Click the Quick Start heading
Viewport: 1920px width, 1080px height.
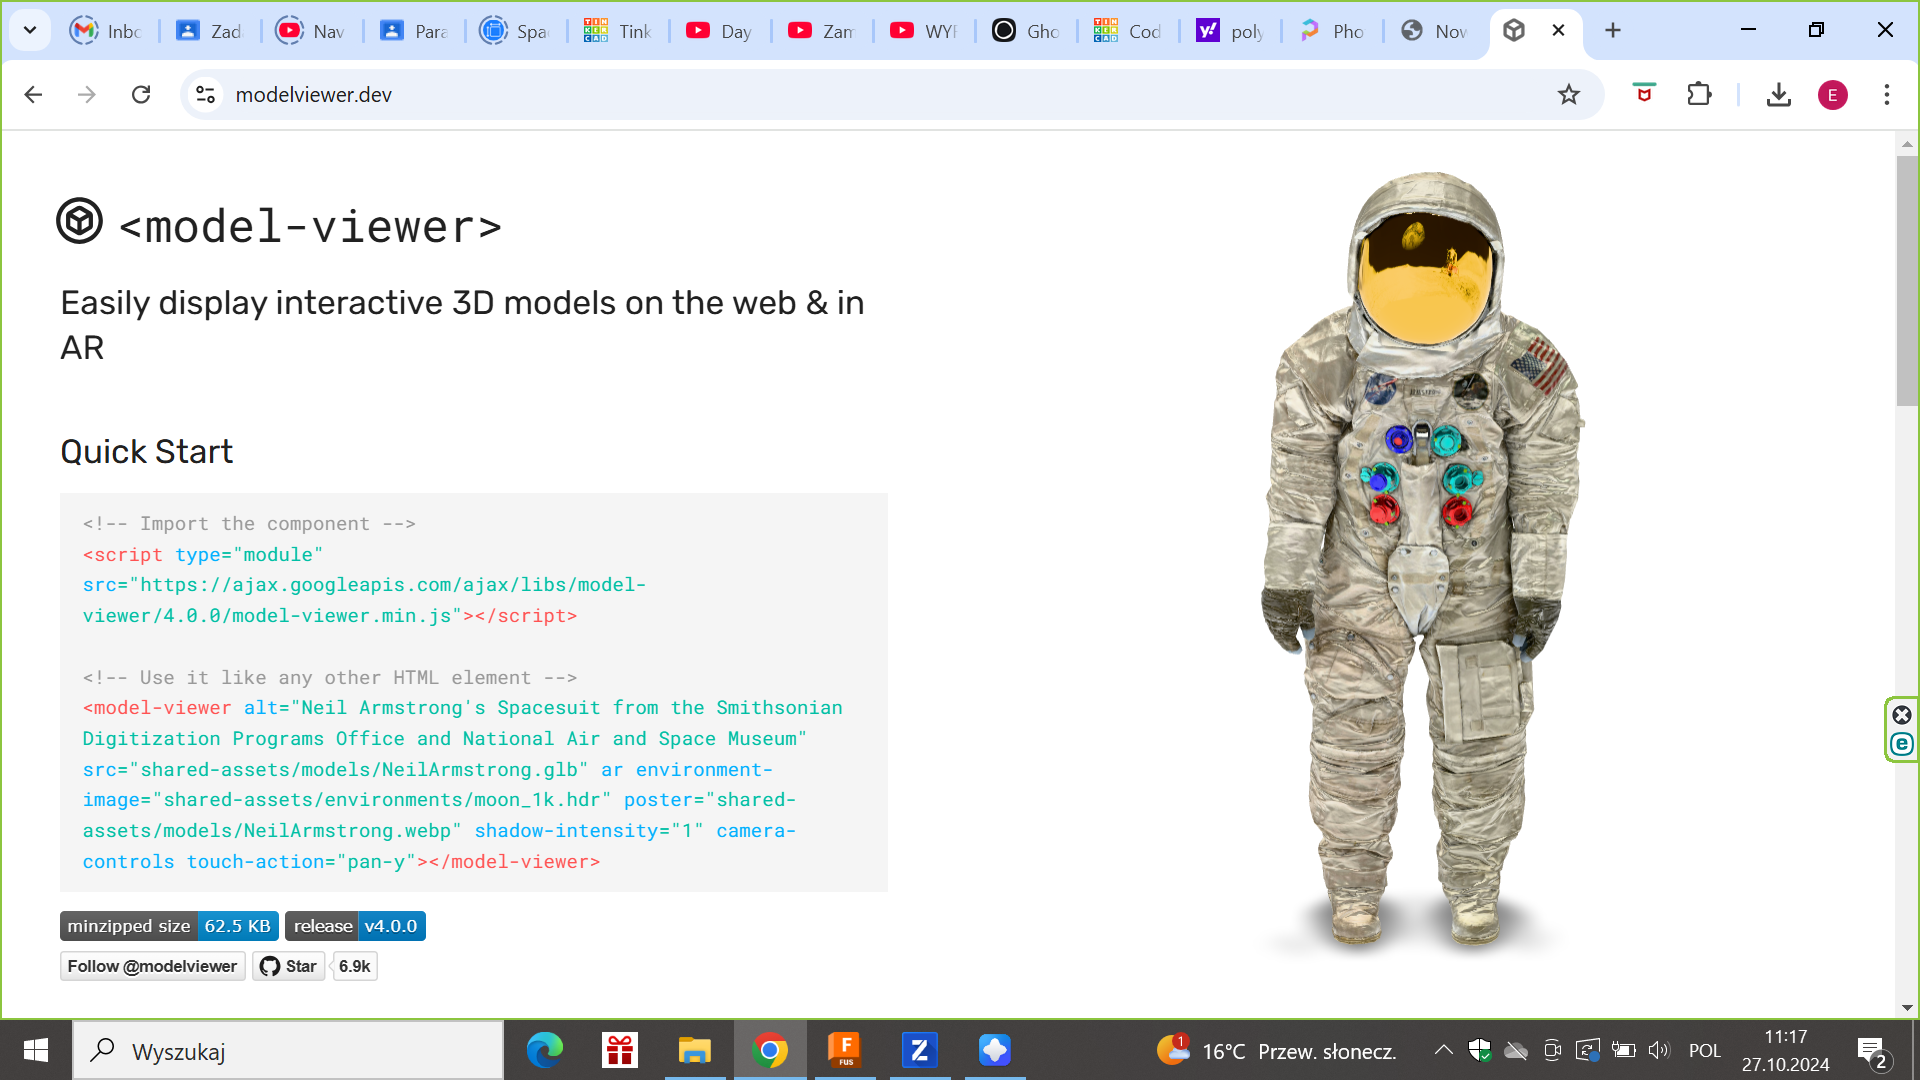pos(147,452)
